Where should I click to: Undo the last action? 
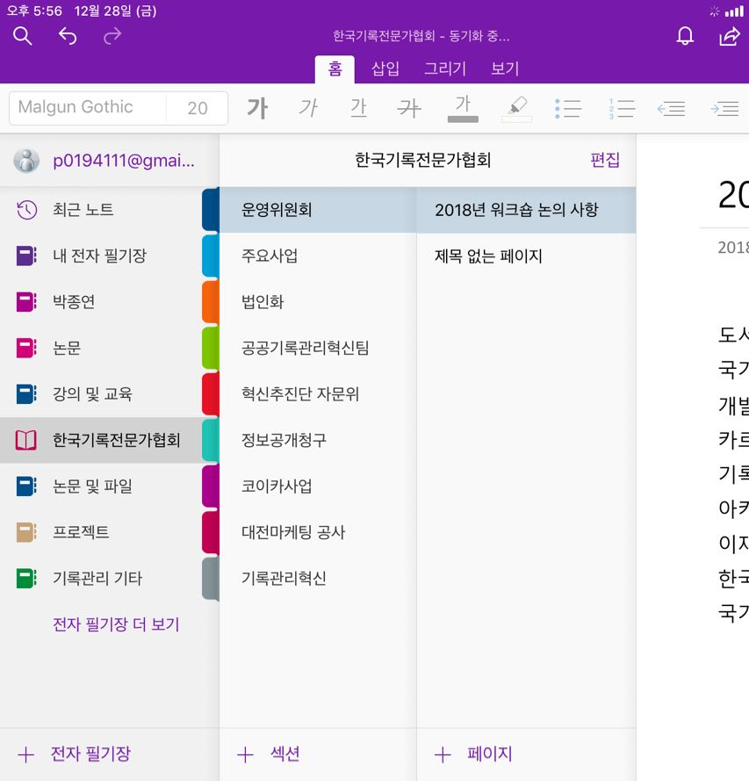pos(68,36)
